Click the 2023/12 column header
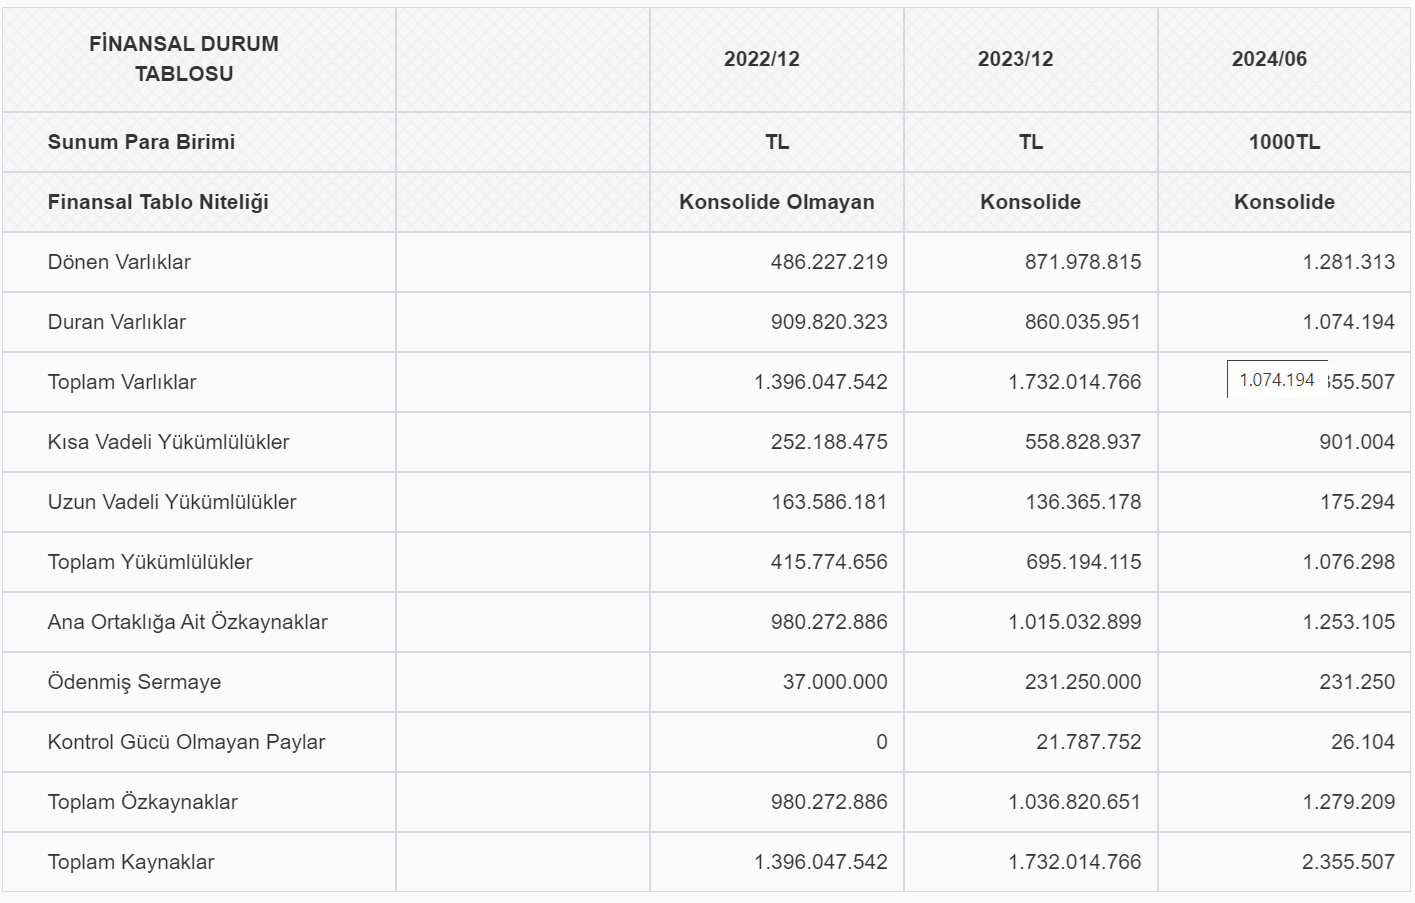 click(1016, 59)
